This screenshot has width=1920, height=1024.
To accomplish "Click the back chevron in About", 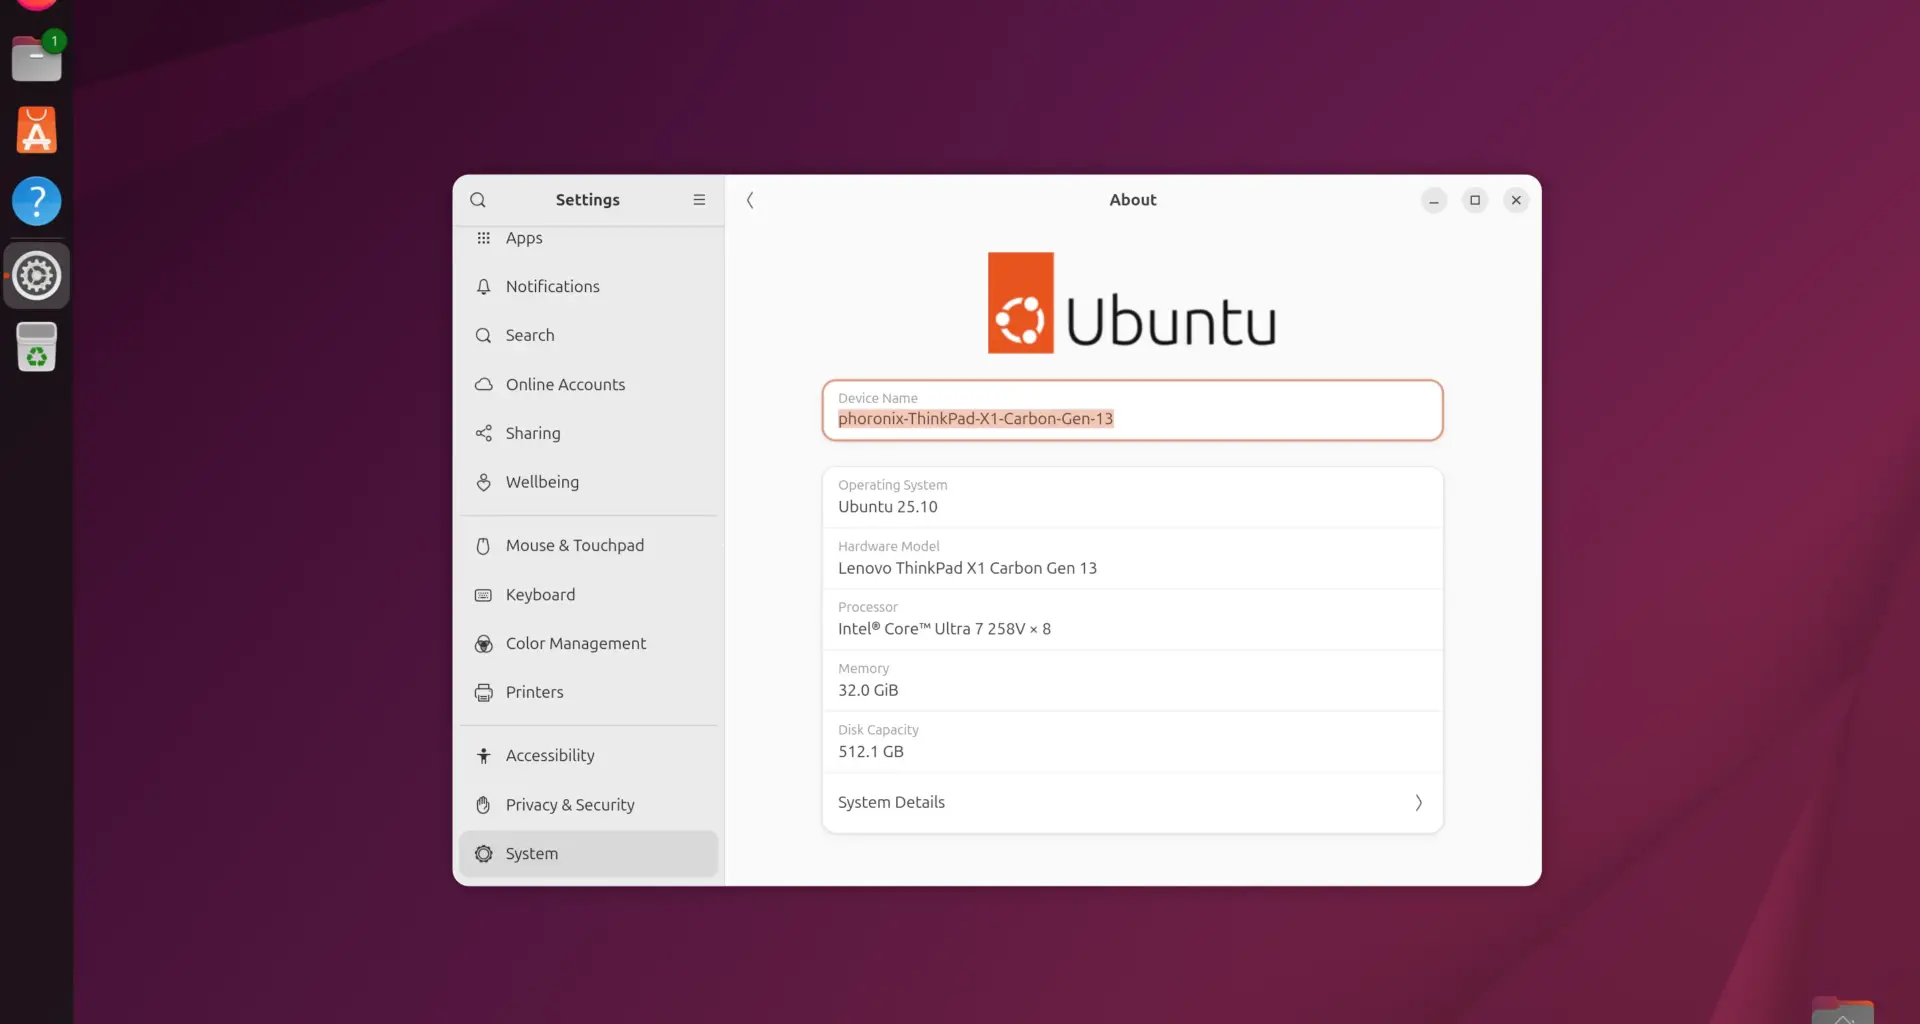I will (x=750, y=200).
